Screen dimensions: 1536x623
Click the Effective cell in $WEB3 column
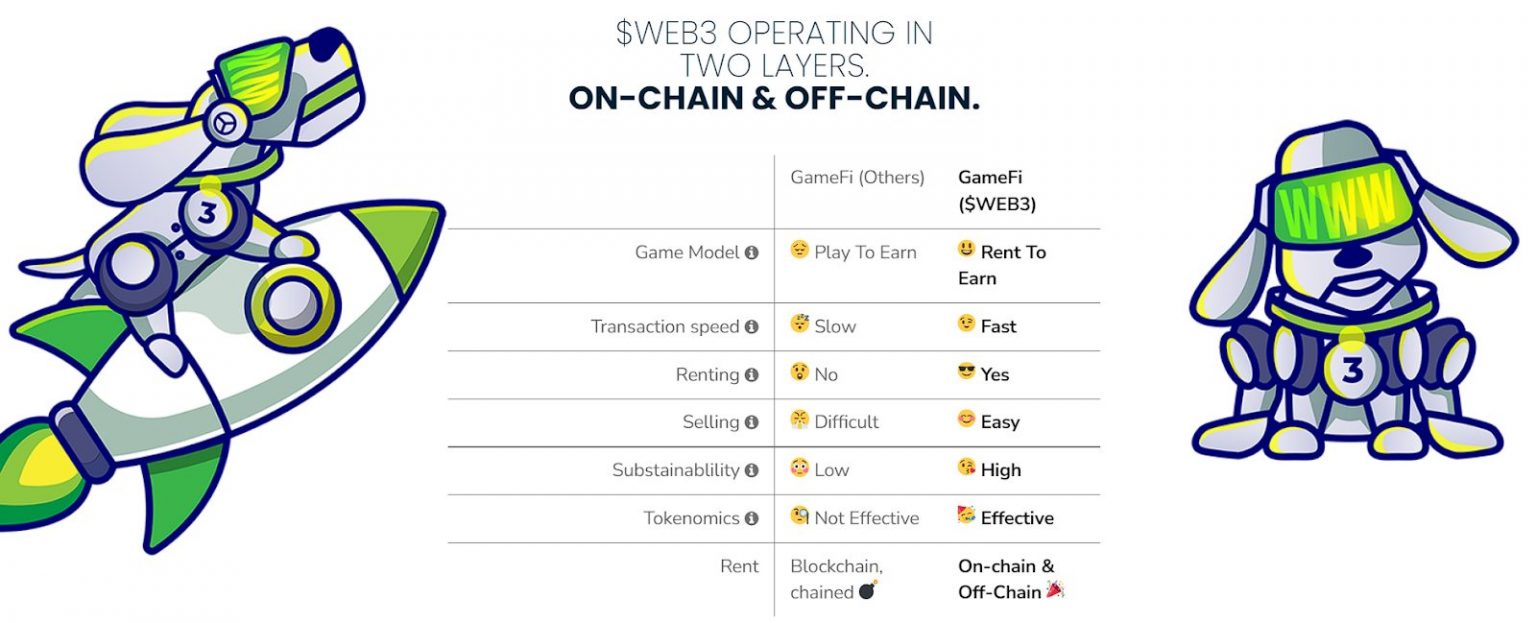coord(1005,518)
